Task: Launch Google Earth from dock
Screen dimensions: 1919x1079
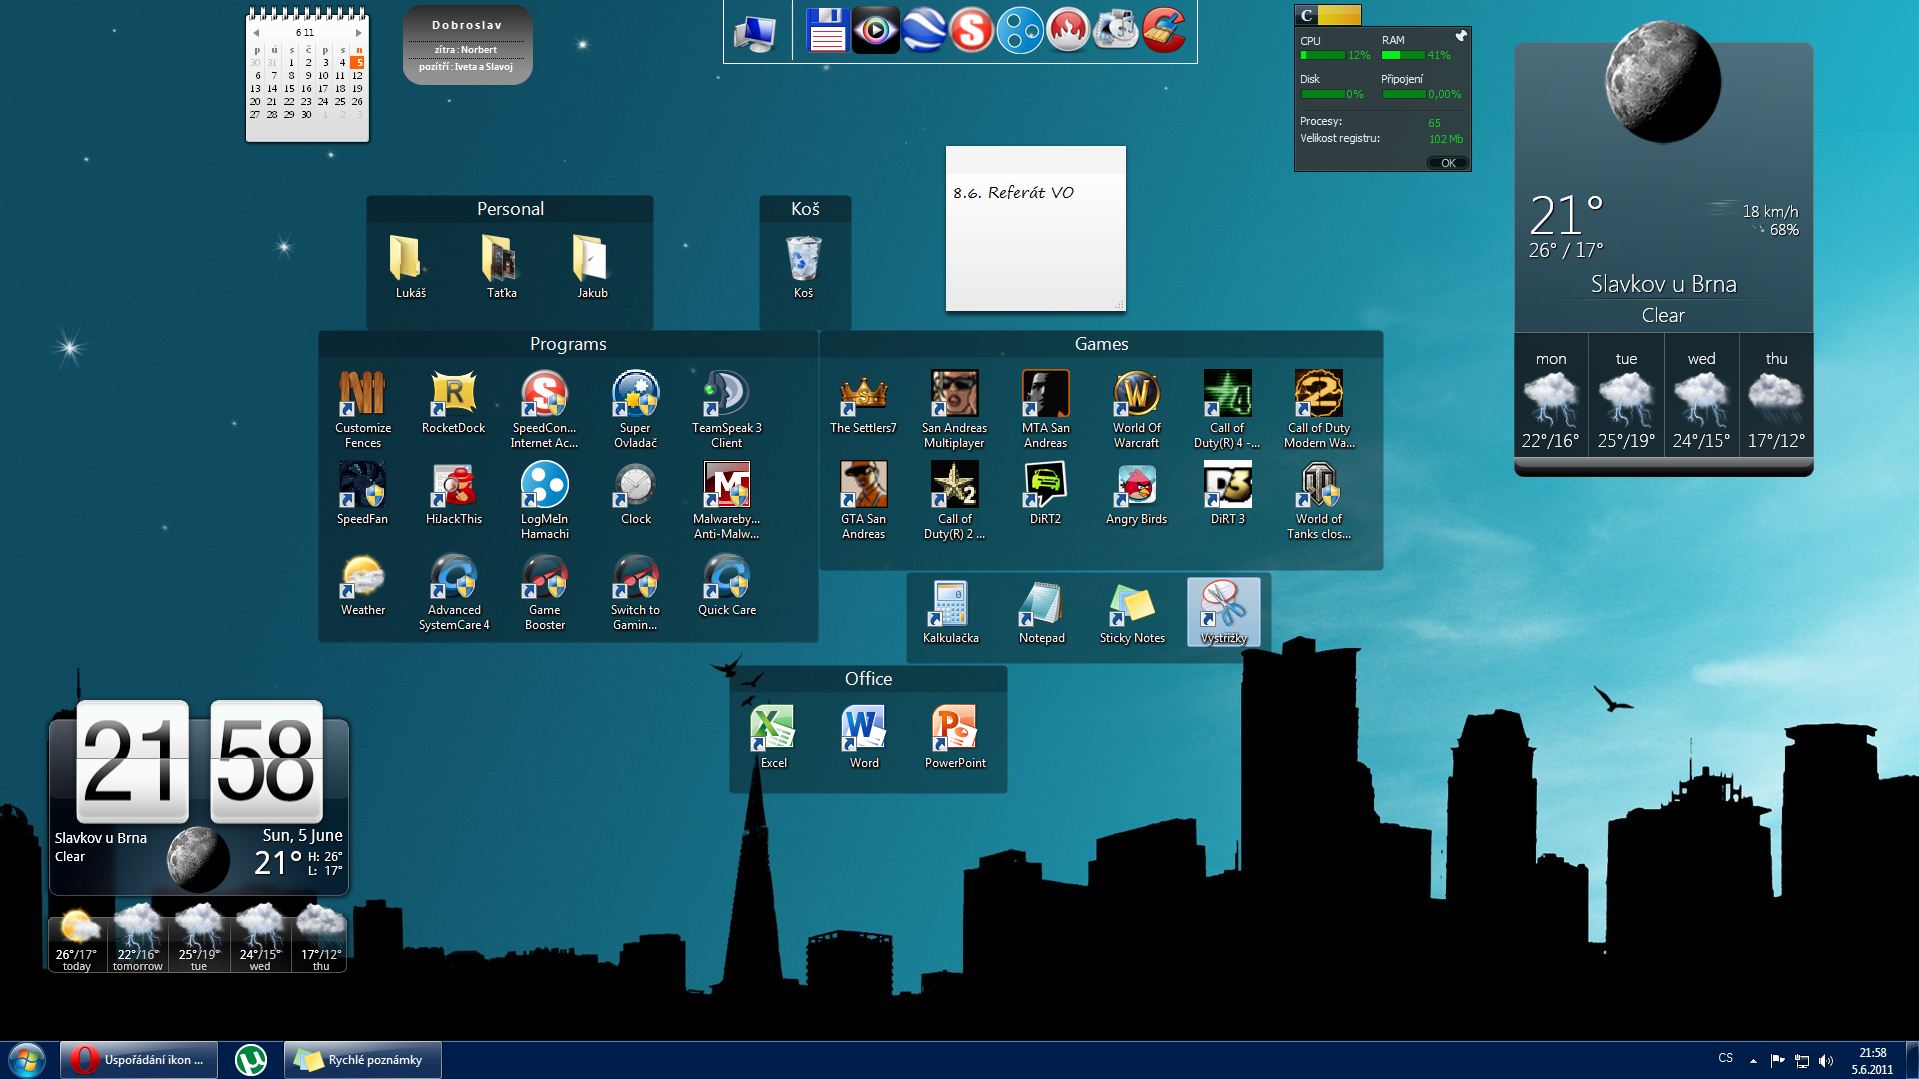Action: [923, 31]
